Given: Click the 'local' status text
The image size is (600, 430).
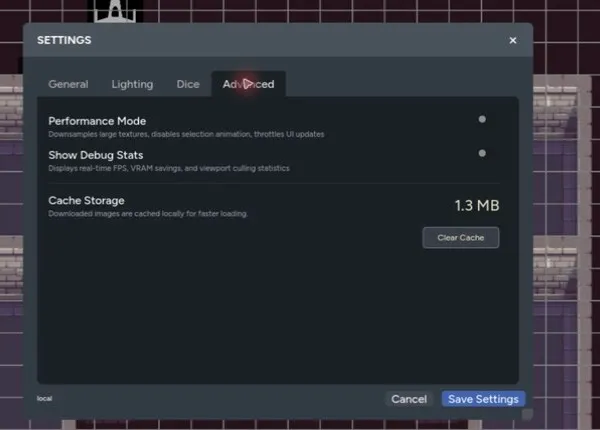Looking at the screenshot, I should [44, 399].
